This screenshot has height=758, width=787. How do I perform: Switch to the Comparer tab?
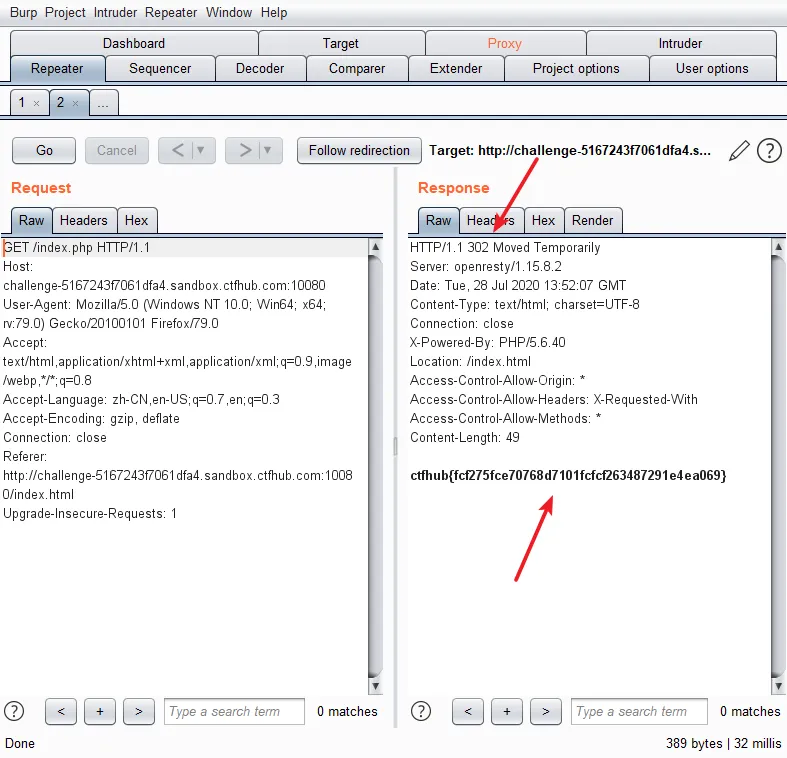click(x=357, y=68)
